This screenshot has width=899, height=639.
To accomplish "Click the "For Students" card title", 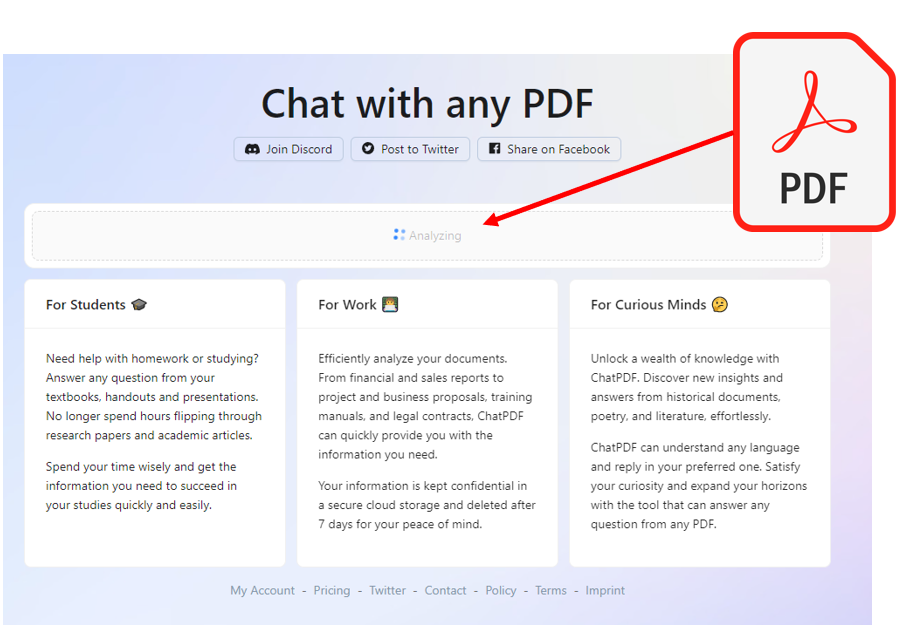I will click(85, 304).
